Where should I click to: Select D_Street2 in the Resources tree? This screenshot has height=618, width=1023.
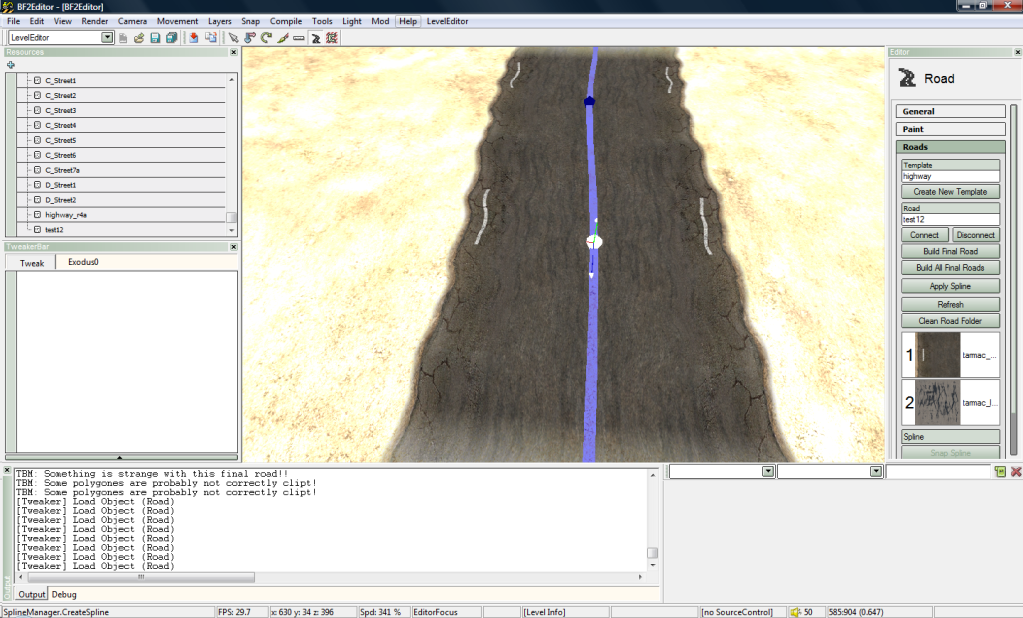pos(61,200)
